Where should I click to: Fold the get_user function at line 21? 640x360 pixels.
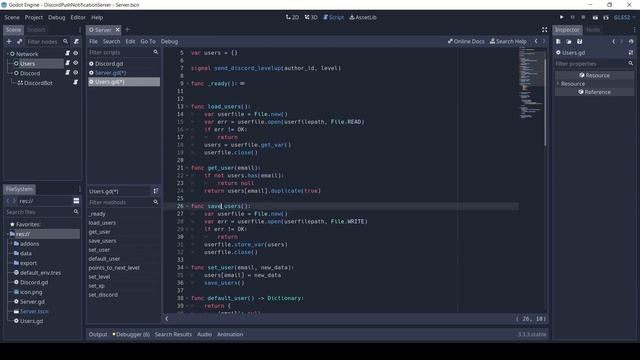[187, 168]
